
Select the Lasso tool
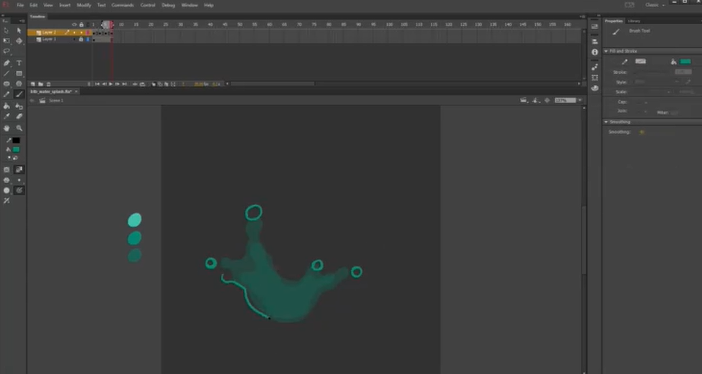tap(6, 51)
